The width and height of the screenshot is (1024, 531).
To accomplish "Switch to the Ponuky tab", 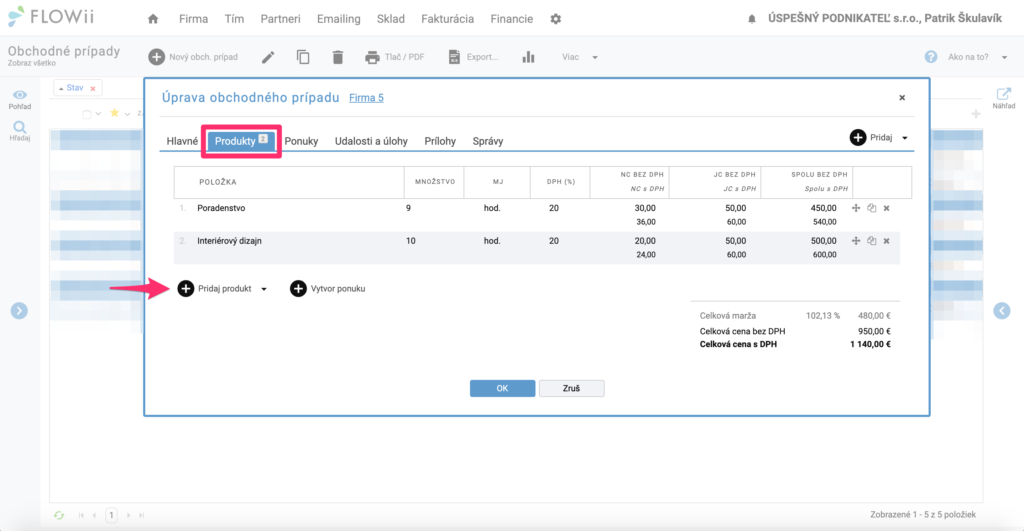I will [301, 141].
